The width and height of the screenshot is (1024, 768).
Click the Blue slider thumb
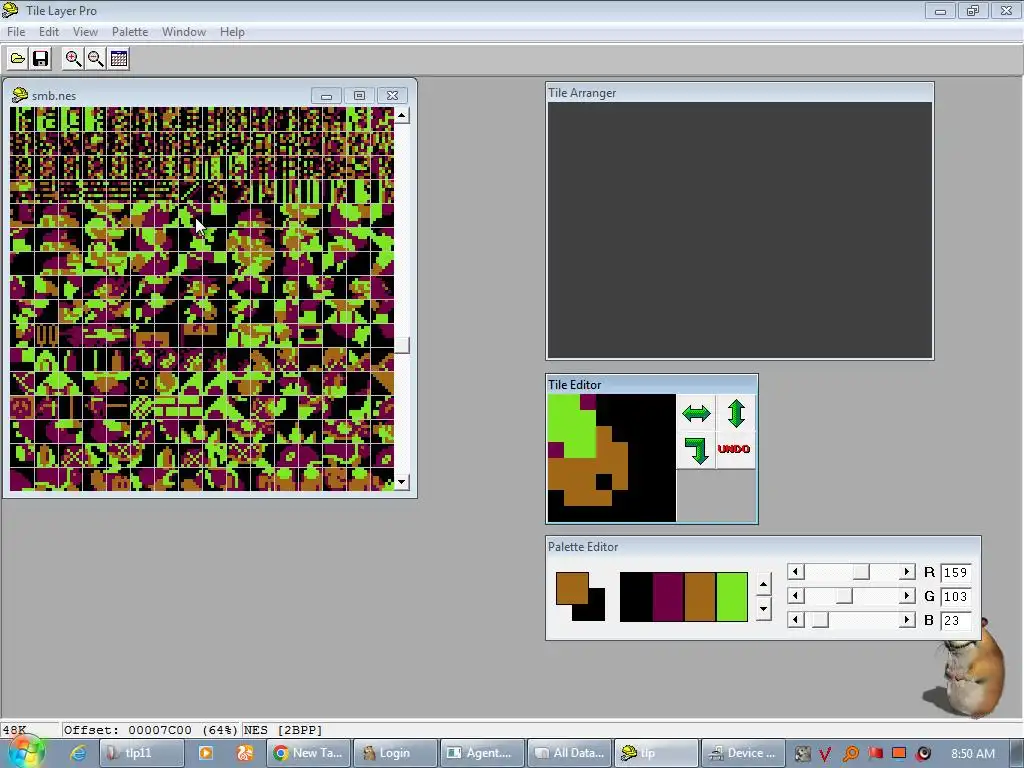(x=820, y=620)
